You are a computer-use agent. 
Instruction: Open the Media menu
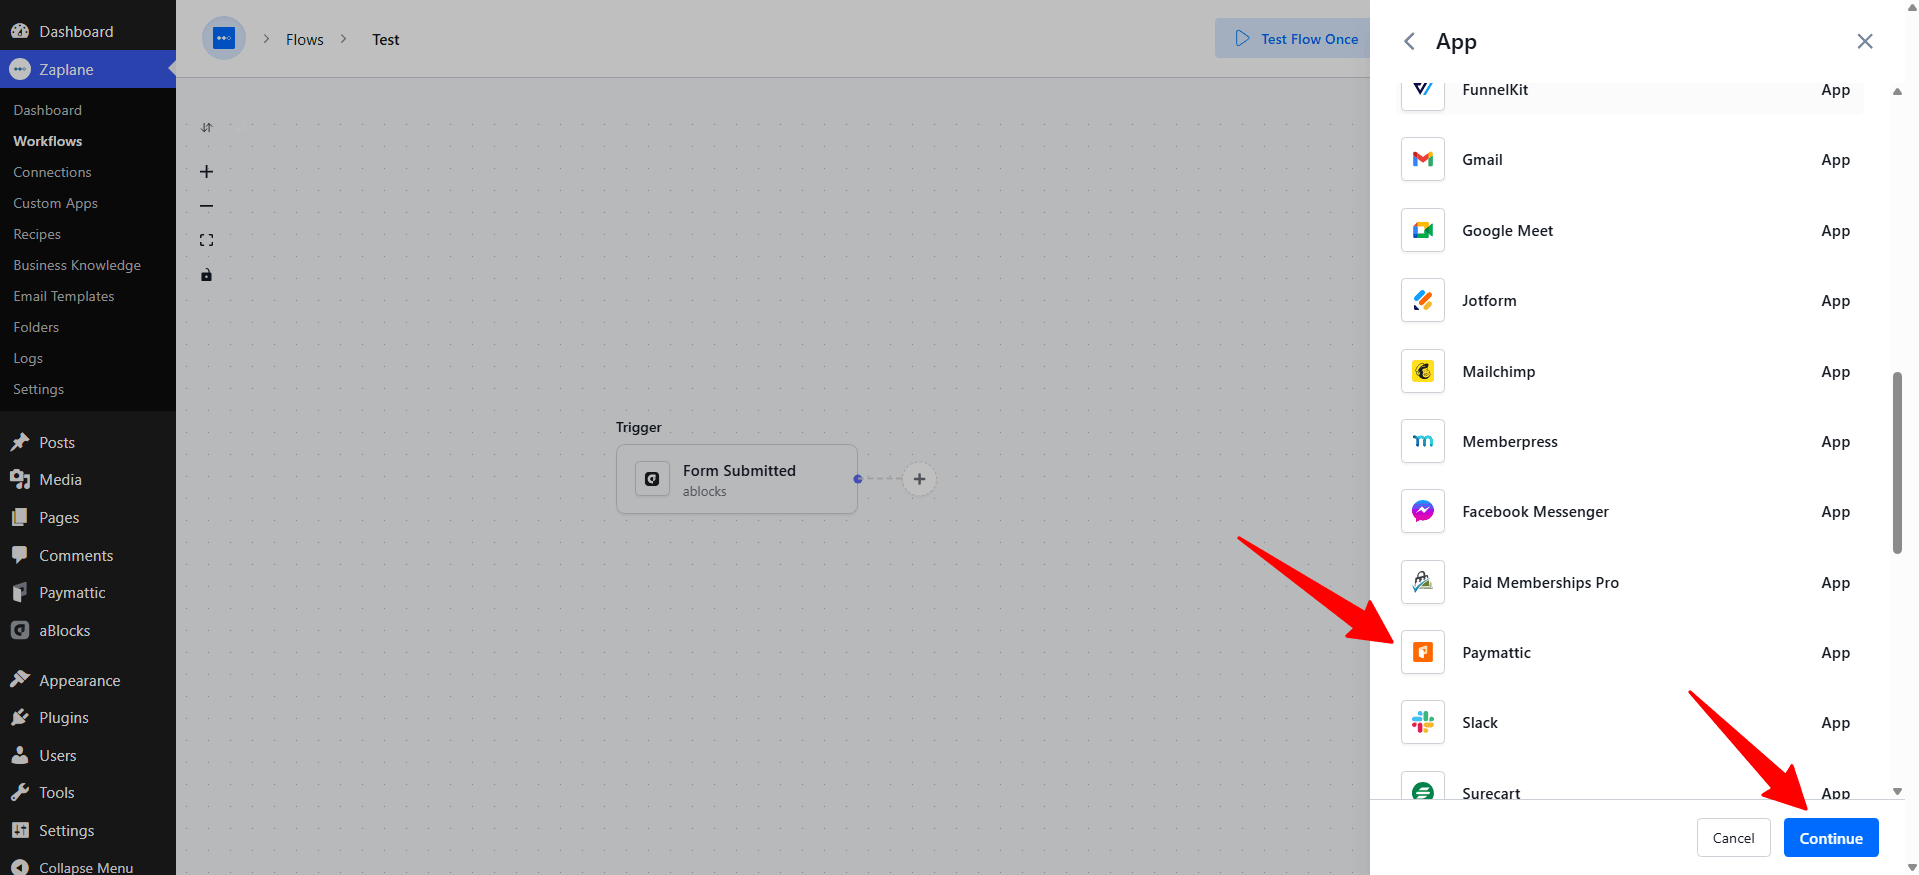[x=88, y=480]
